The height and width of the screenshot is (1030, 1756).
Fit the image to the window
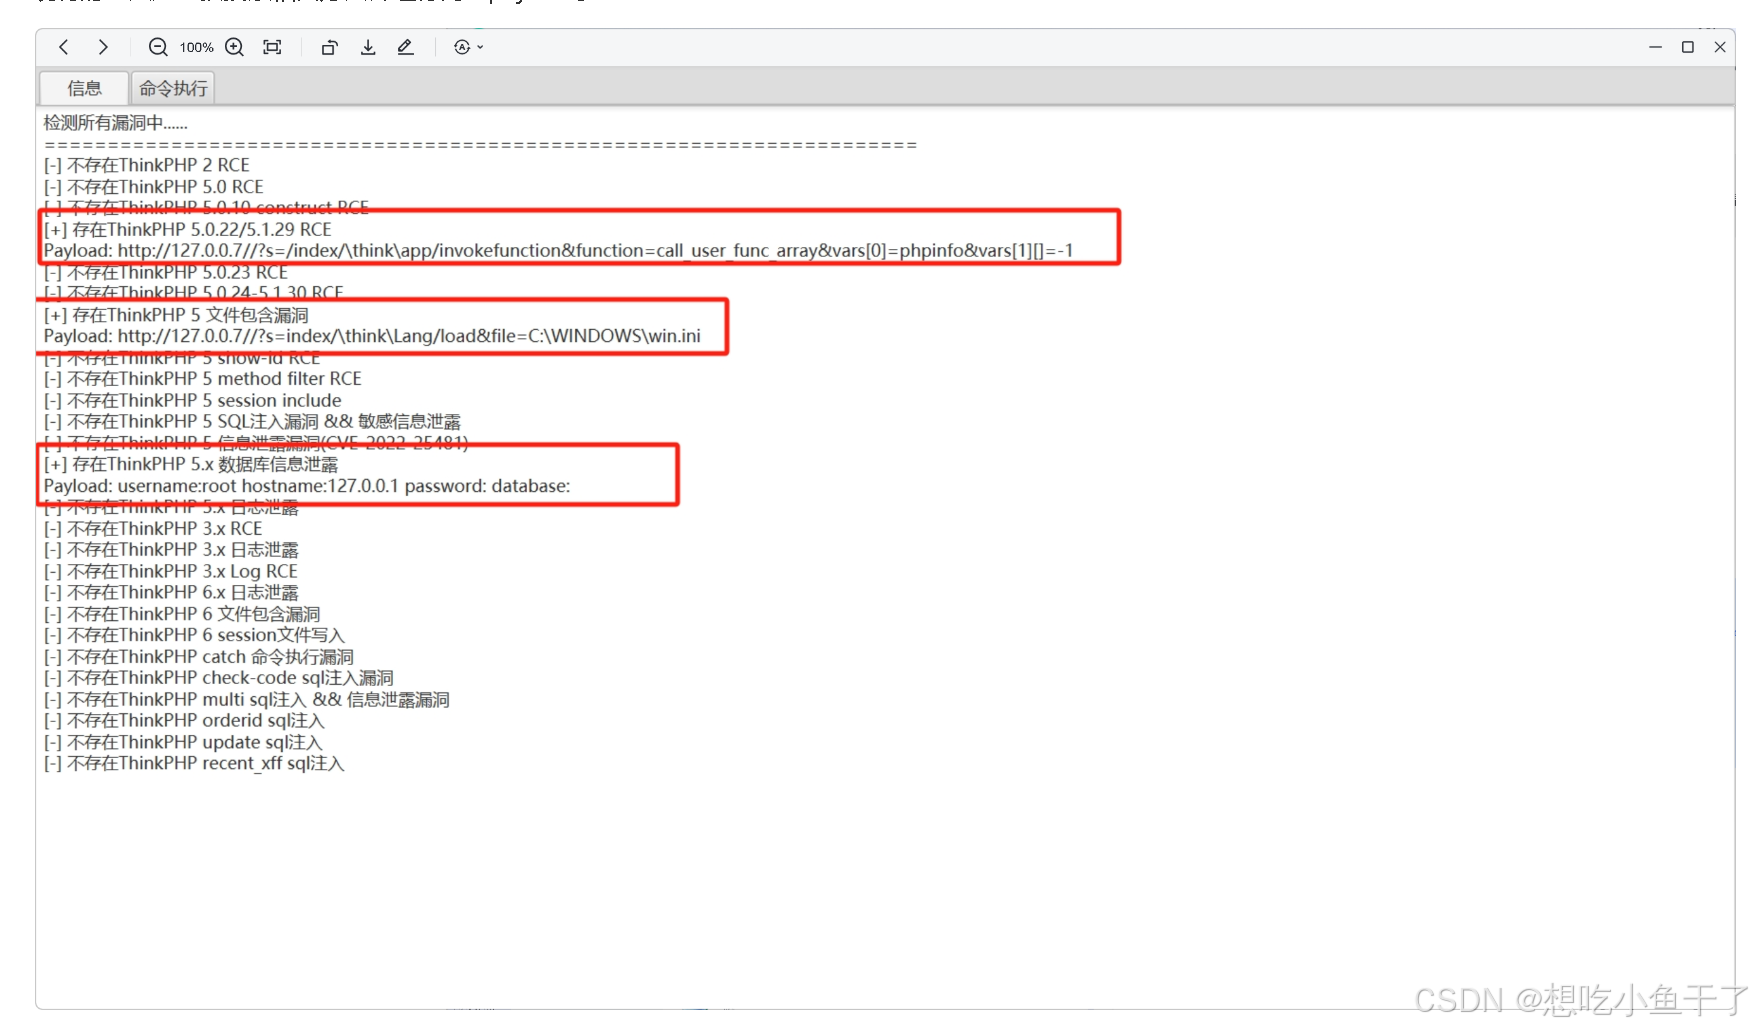click(272, 47)
